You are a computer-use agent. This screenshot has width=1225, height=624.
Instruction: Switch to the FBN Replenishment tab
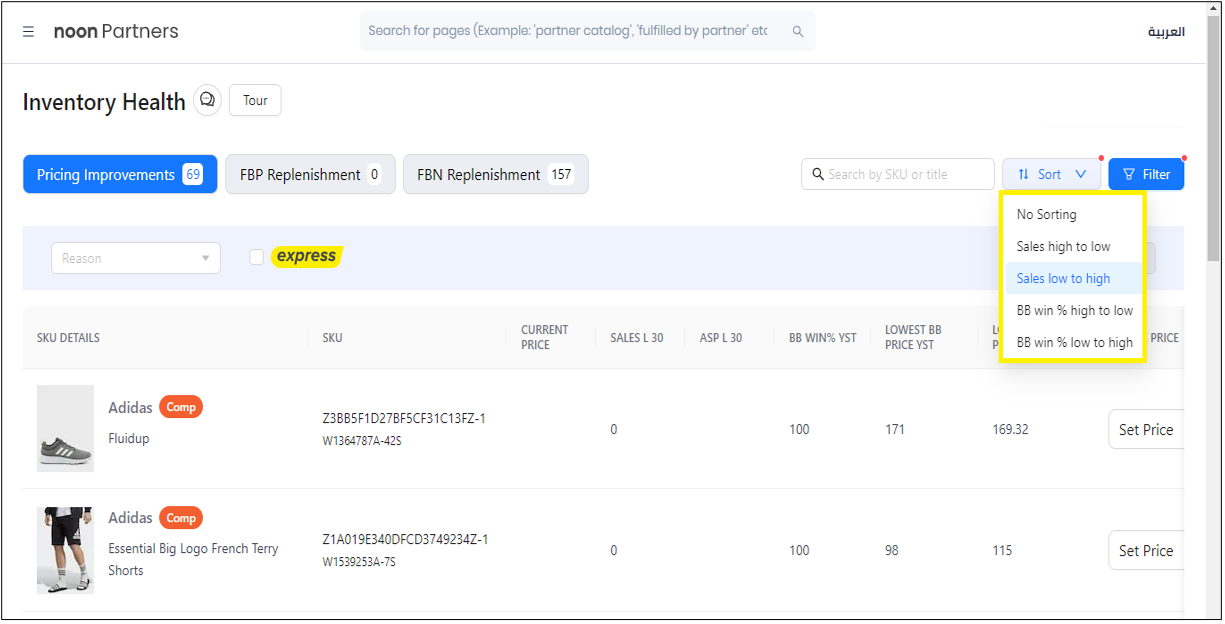[x=495, y=174]
